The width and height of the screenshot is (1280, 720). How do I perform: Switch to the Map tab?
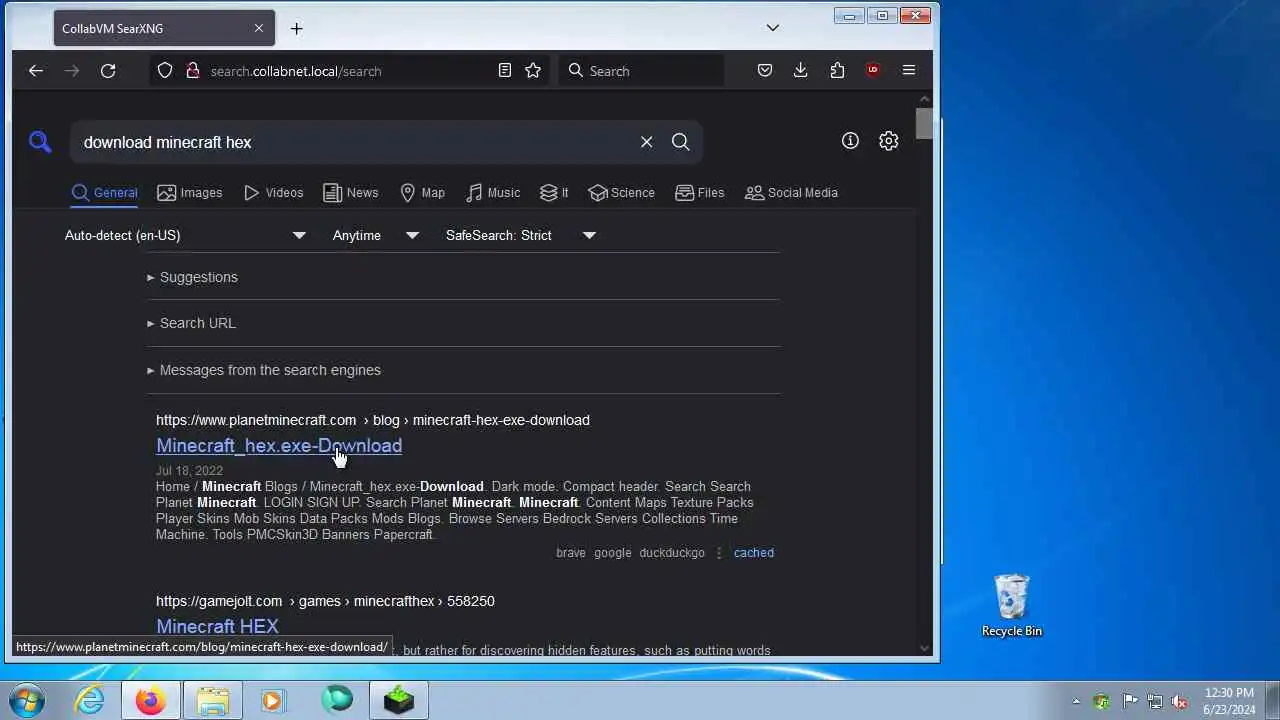tap(422, 193)
